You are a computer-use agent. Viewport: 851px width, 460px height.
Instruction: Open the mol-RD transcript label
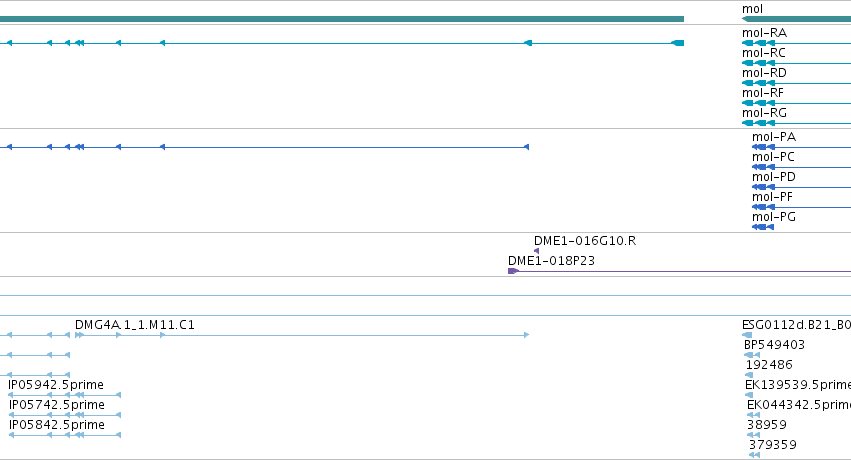(x=764, y=73)
